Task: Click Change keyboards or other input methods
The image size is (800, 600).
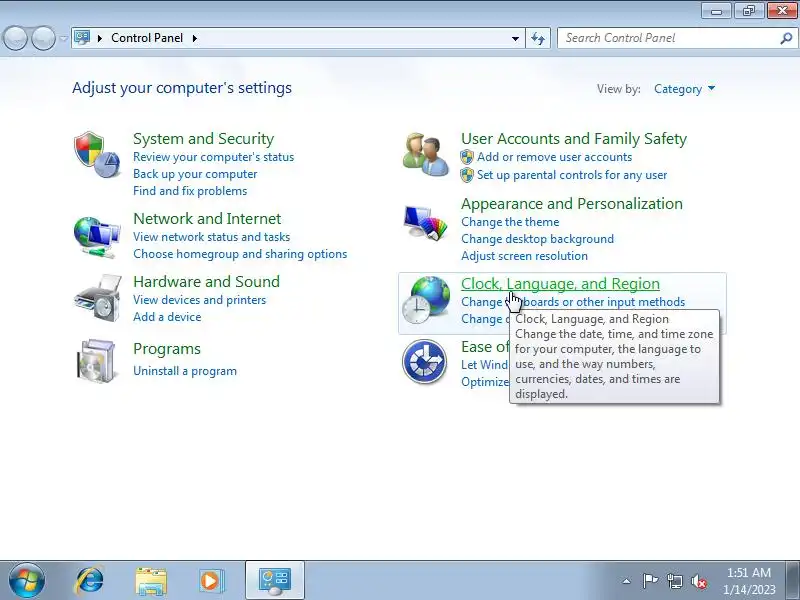Action: tap(573, 302)
